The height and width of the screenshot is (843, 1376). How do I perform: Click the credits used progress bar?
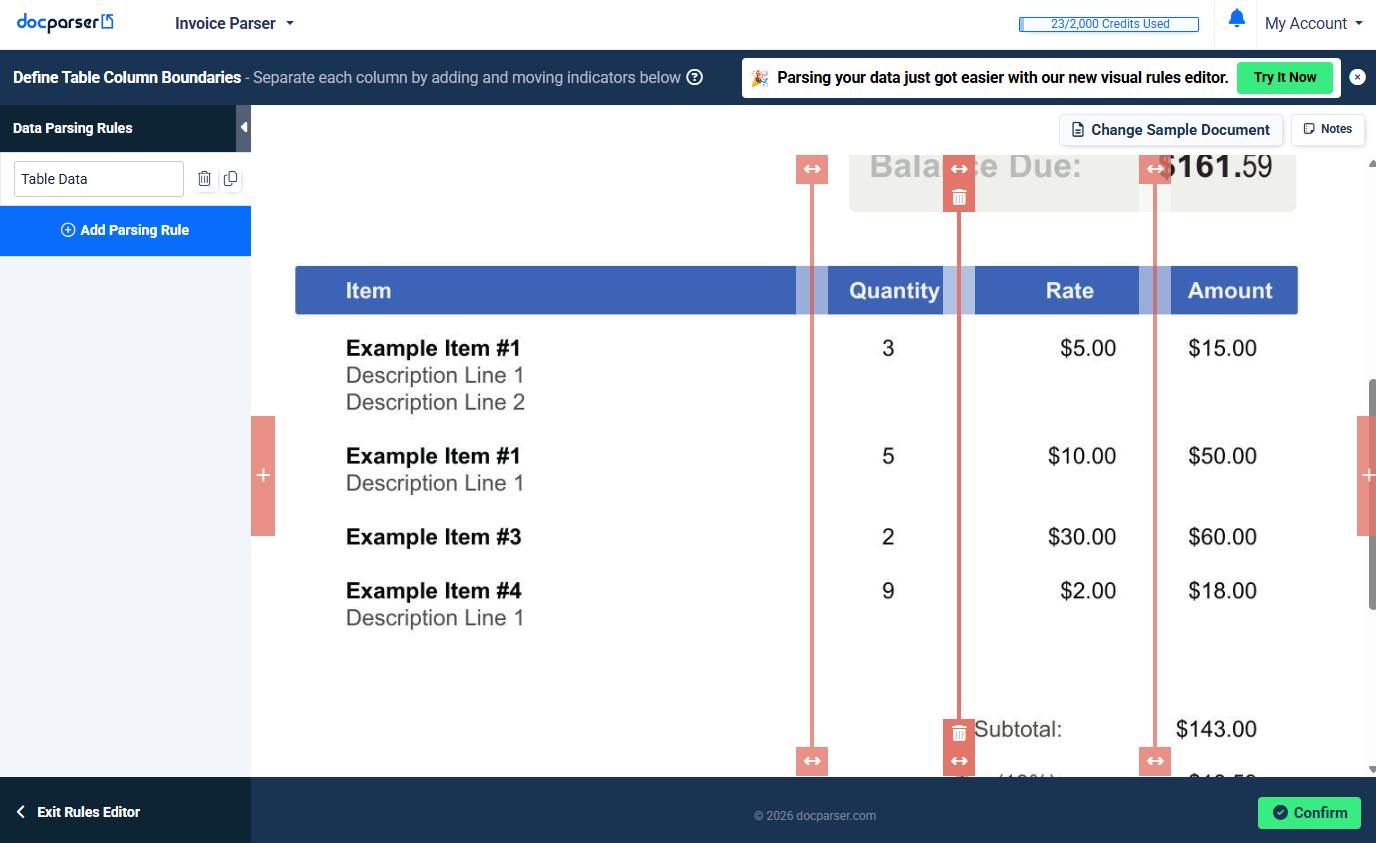click(x=1108, y=24)
